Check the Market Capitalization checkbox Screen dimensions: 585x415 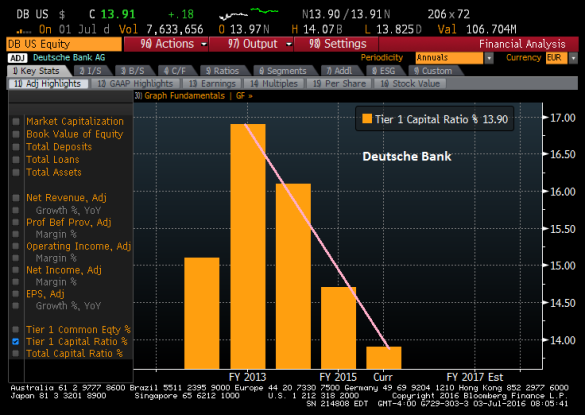[x=16, y=122]
